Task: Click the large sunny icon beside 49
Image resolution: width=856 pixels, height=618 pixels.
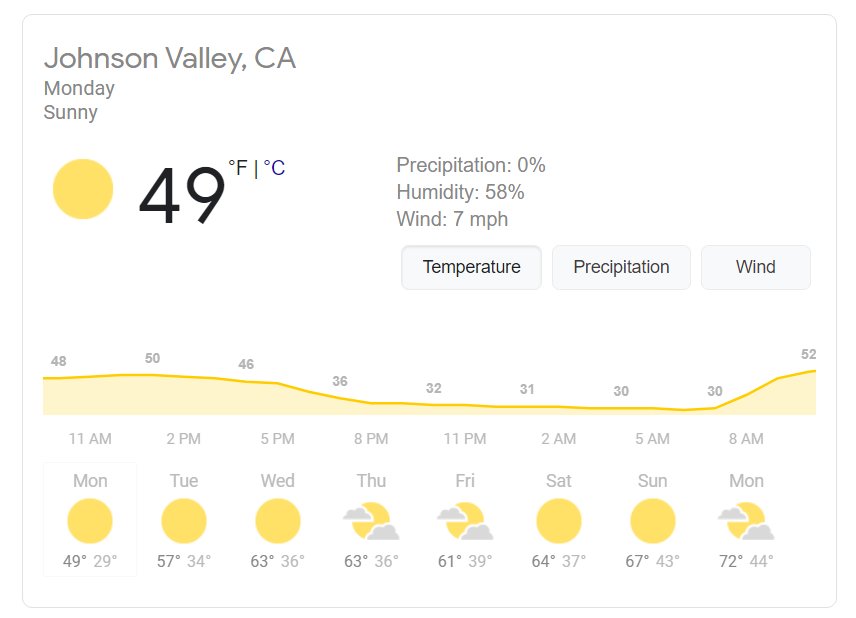Action: [83, 189]
